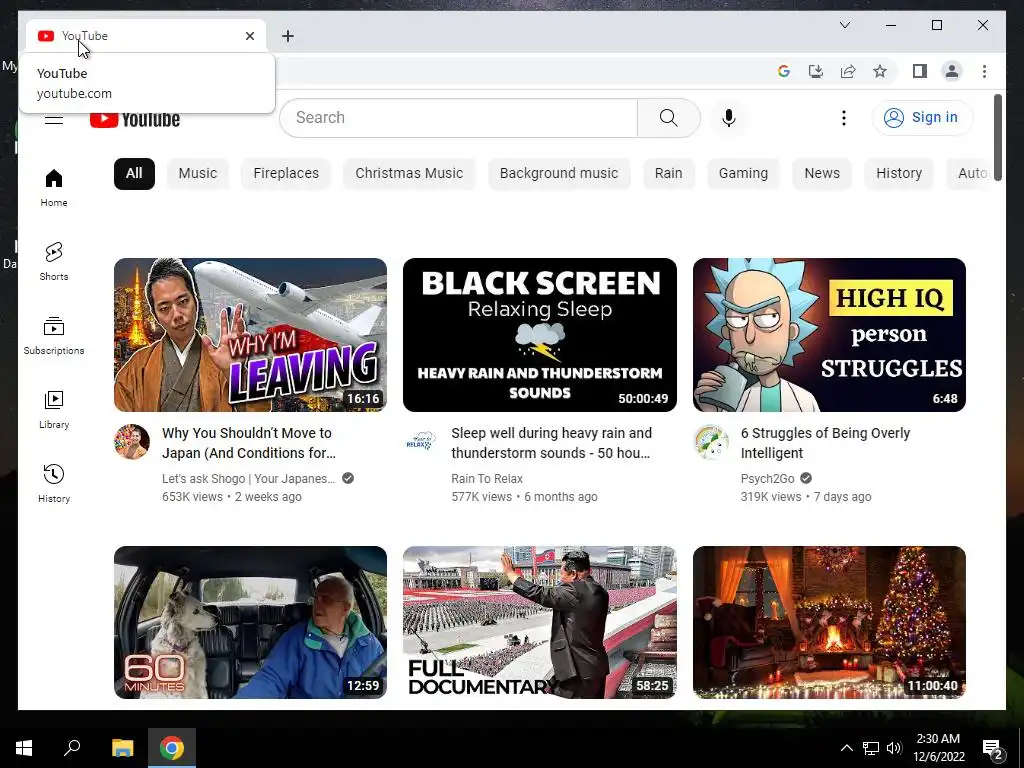Select the Christmas Music filter chip
The image size is (1024, 768).
[409, 174]
